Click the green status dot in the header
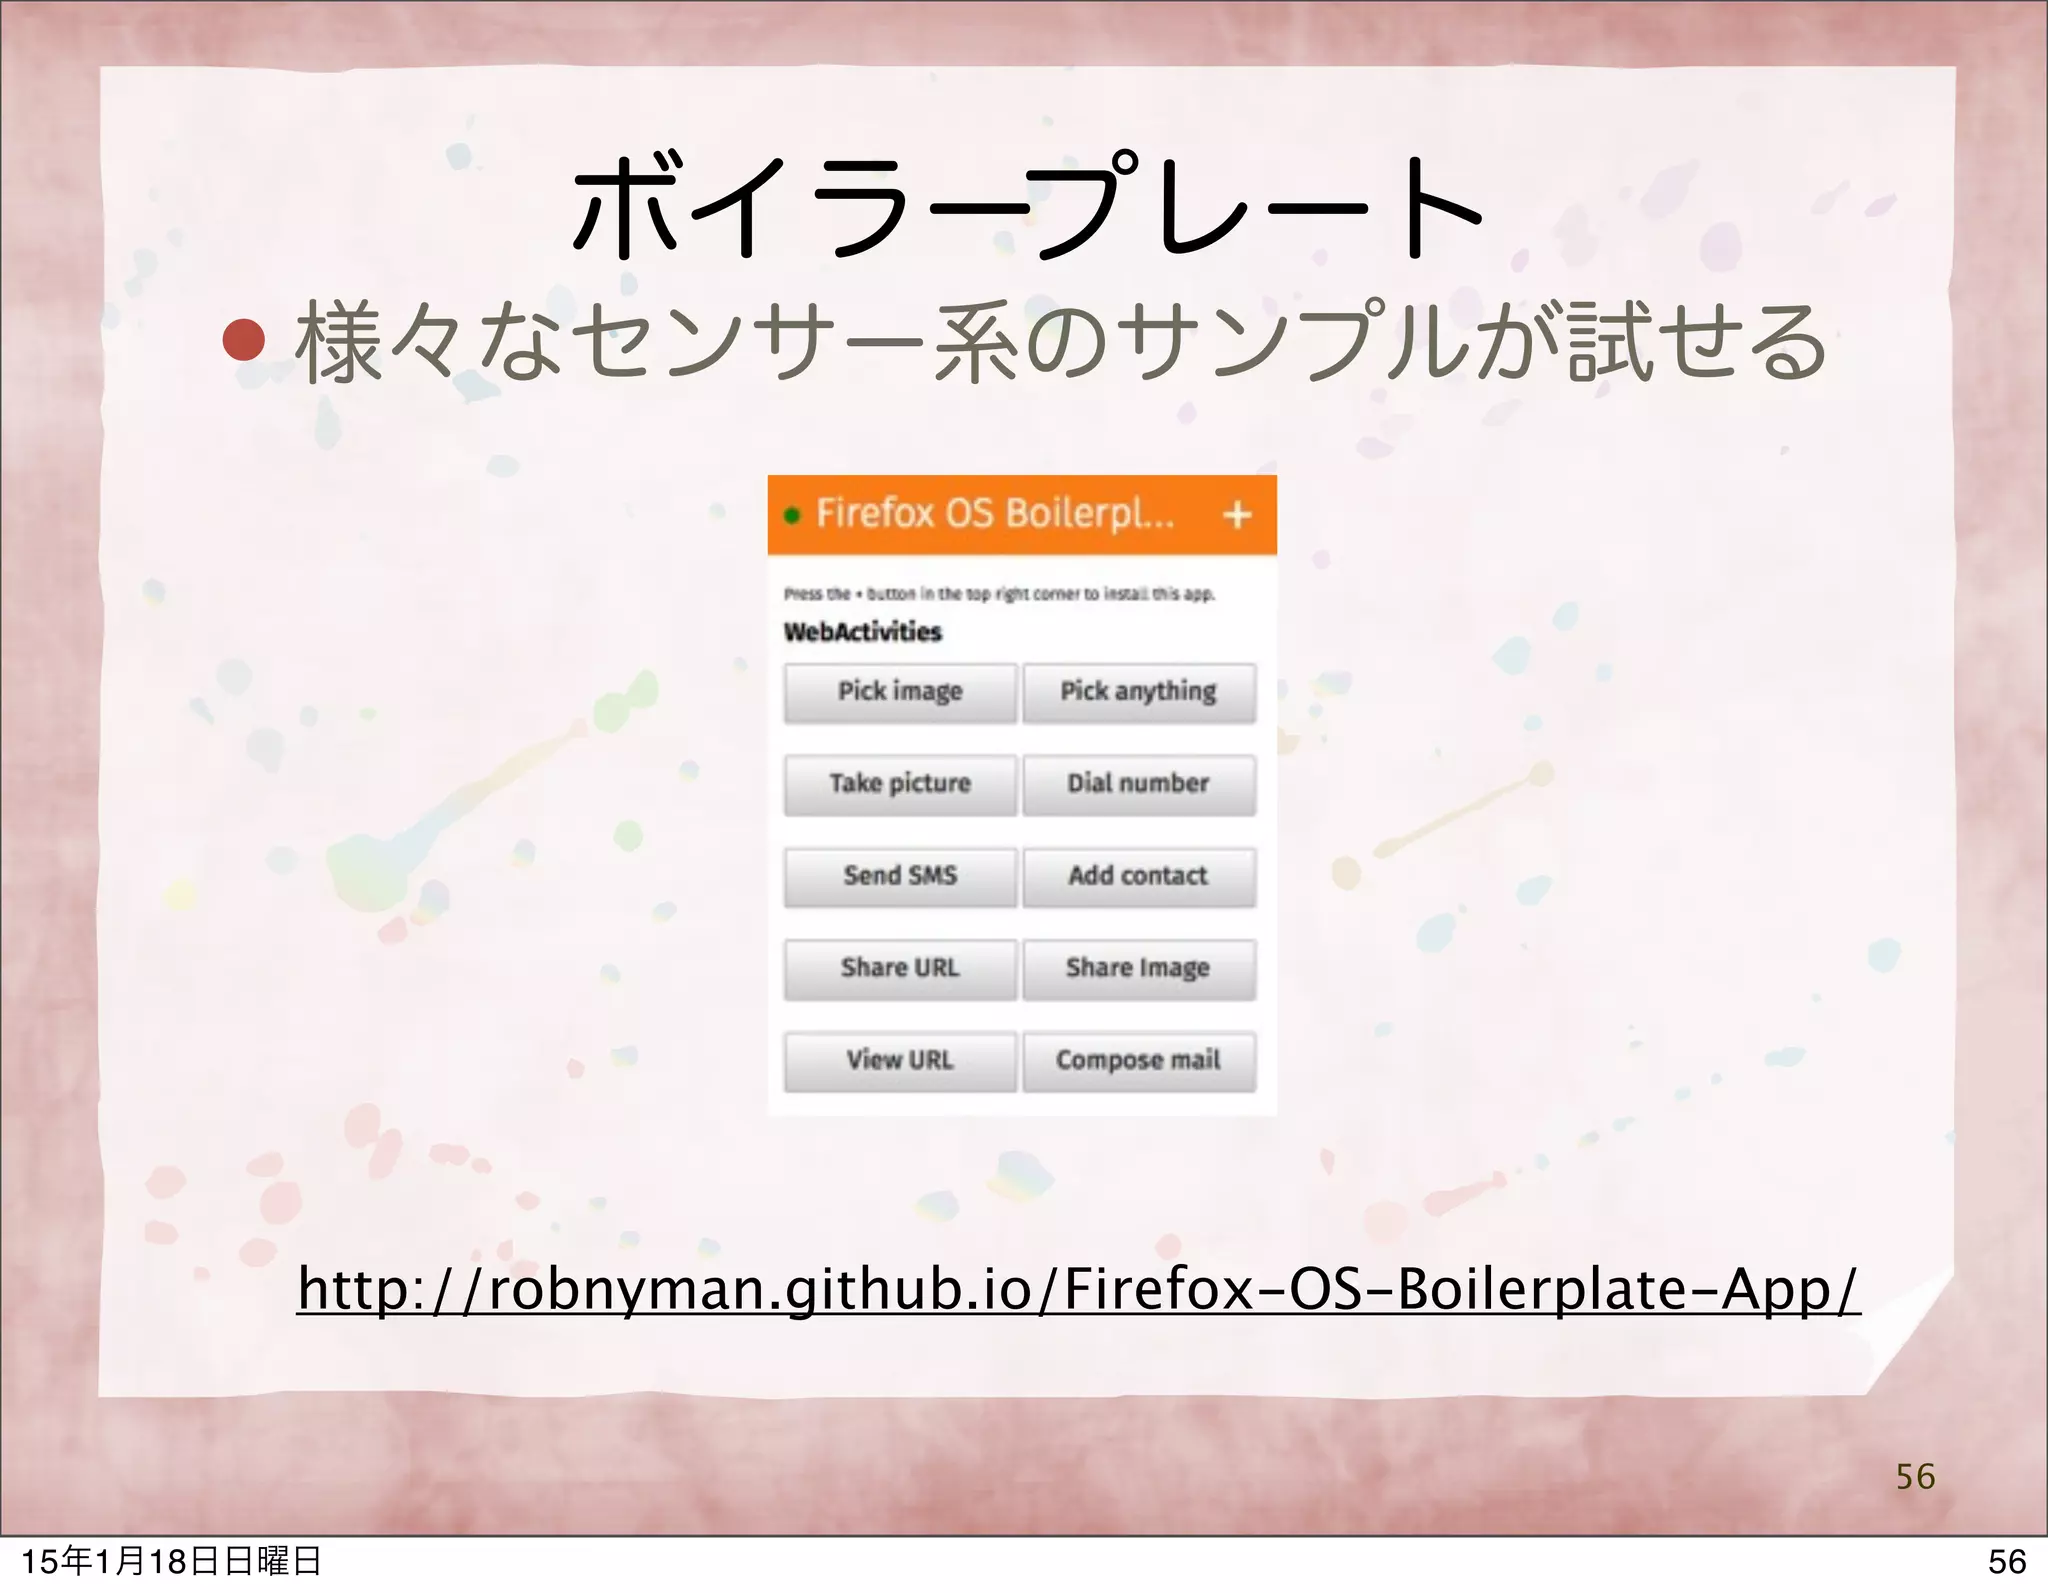 tap(792, 516)
